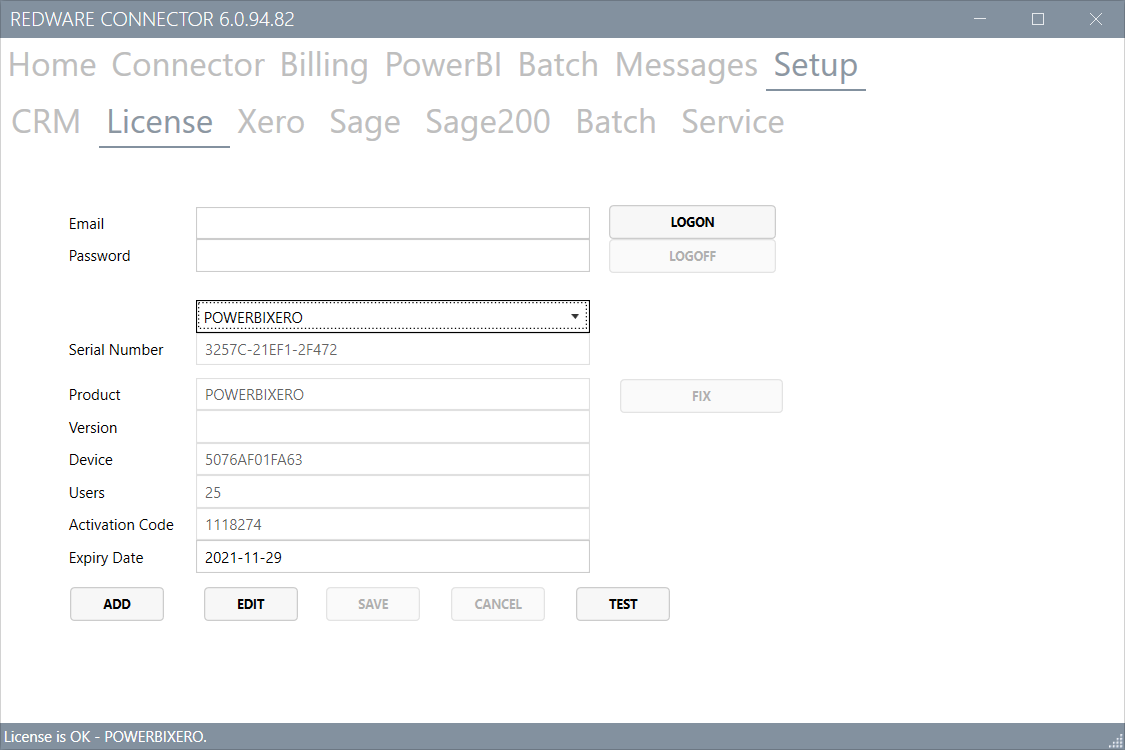The image size is (1125, 750).
Task: Open the Batch sub-tab under Setup
Action: point(616,121)
